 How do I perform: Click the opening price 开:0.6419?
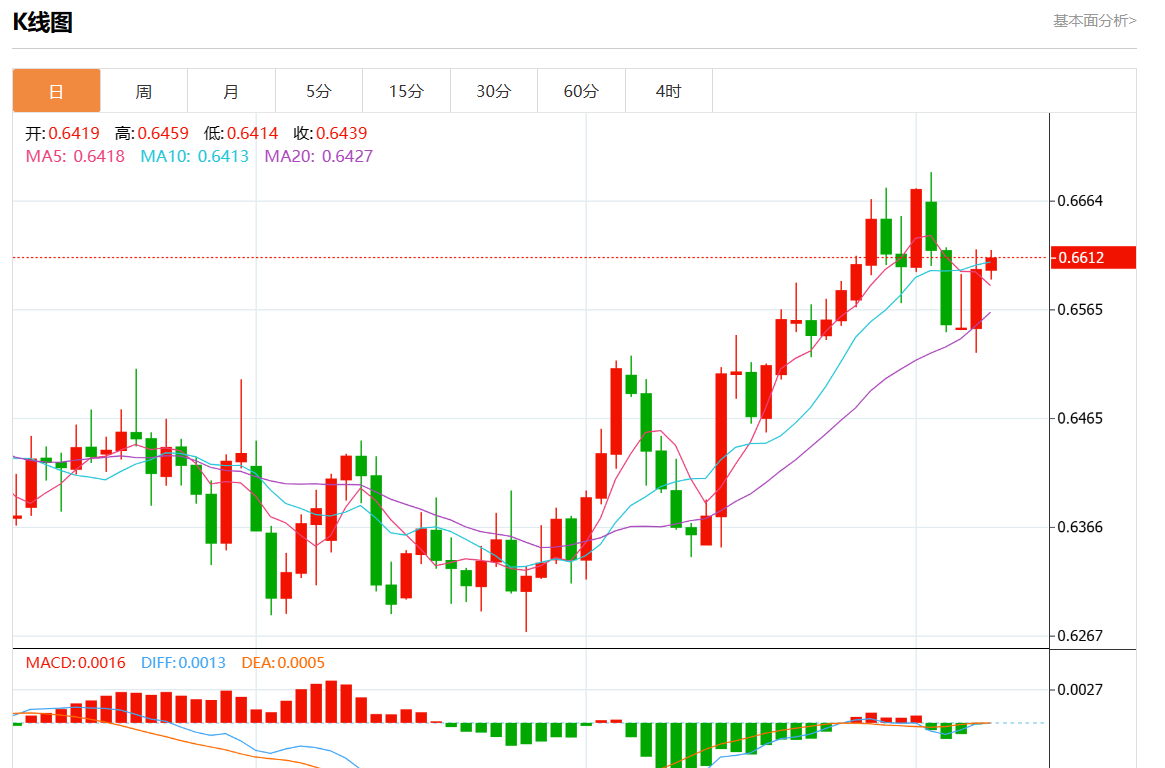(62, 134)
